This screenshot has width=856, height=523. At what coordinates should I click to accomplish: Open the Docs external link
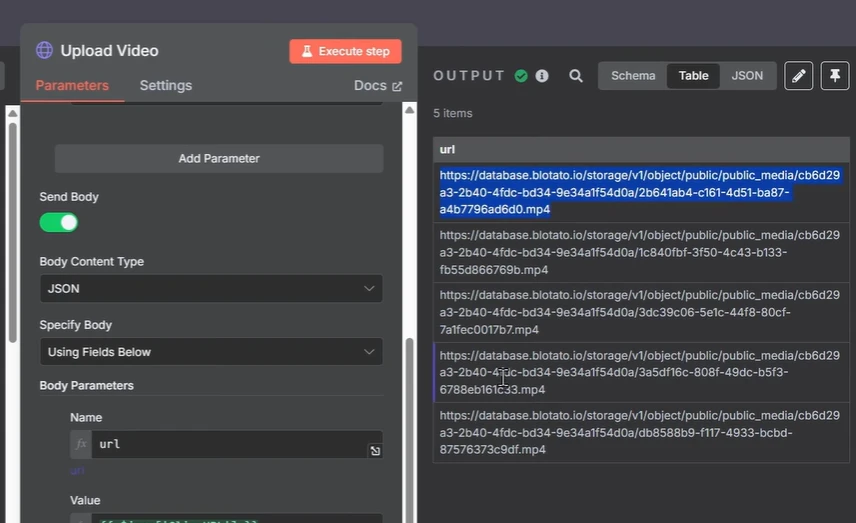[x=378, y=86]
